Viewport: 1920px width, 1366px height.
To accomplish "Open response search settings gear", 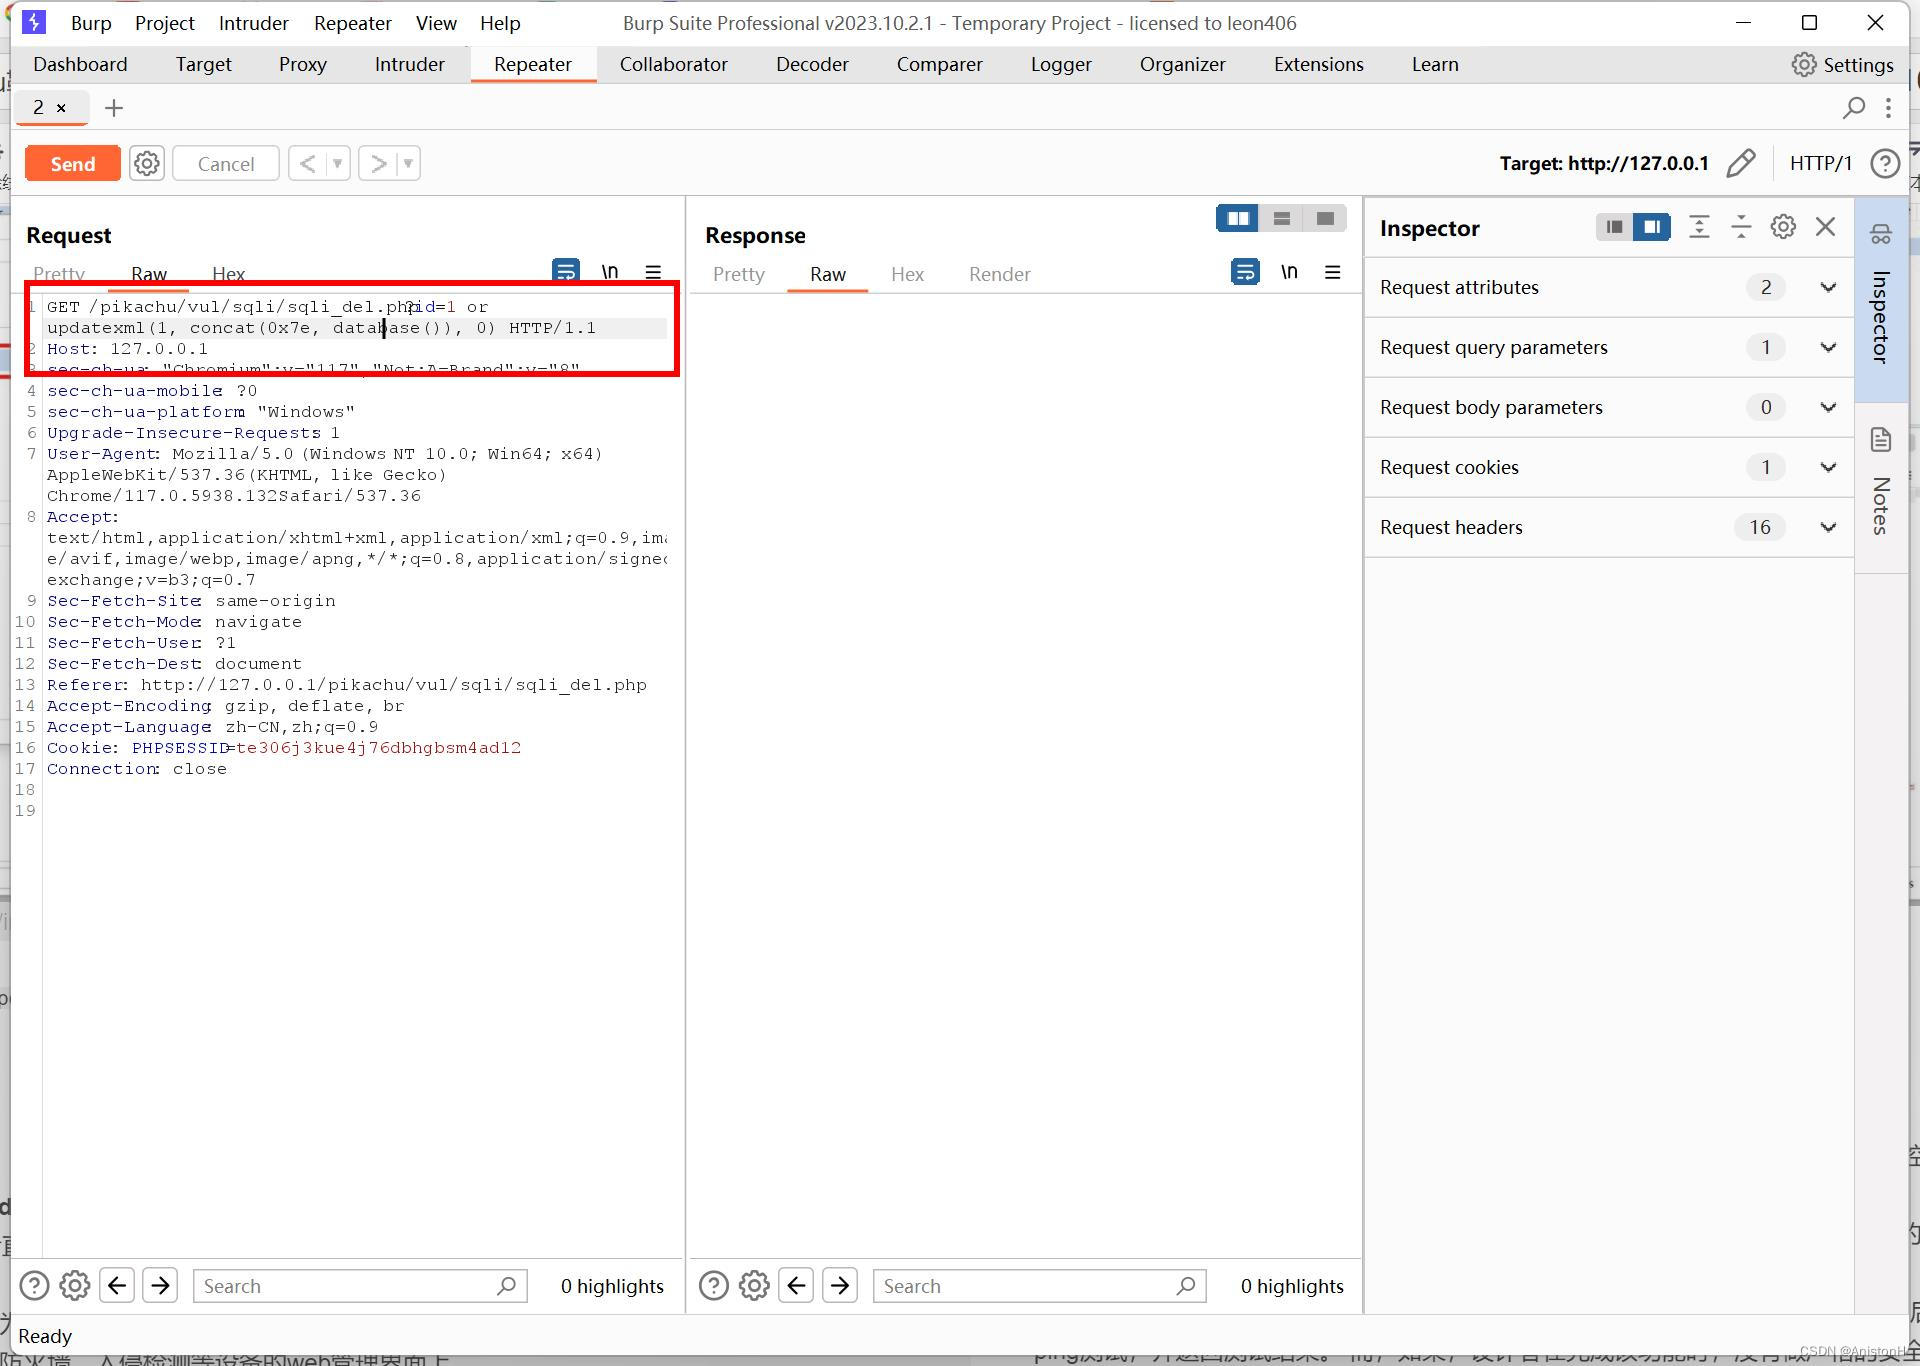I will pos(755,1286).
